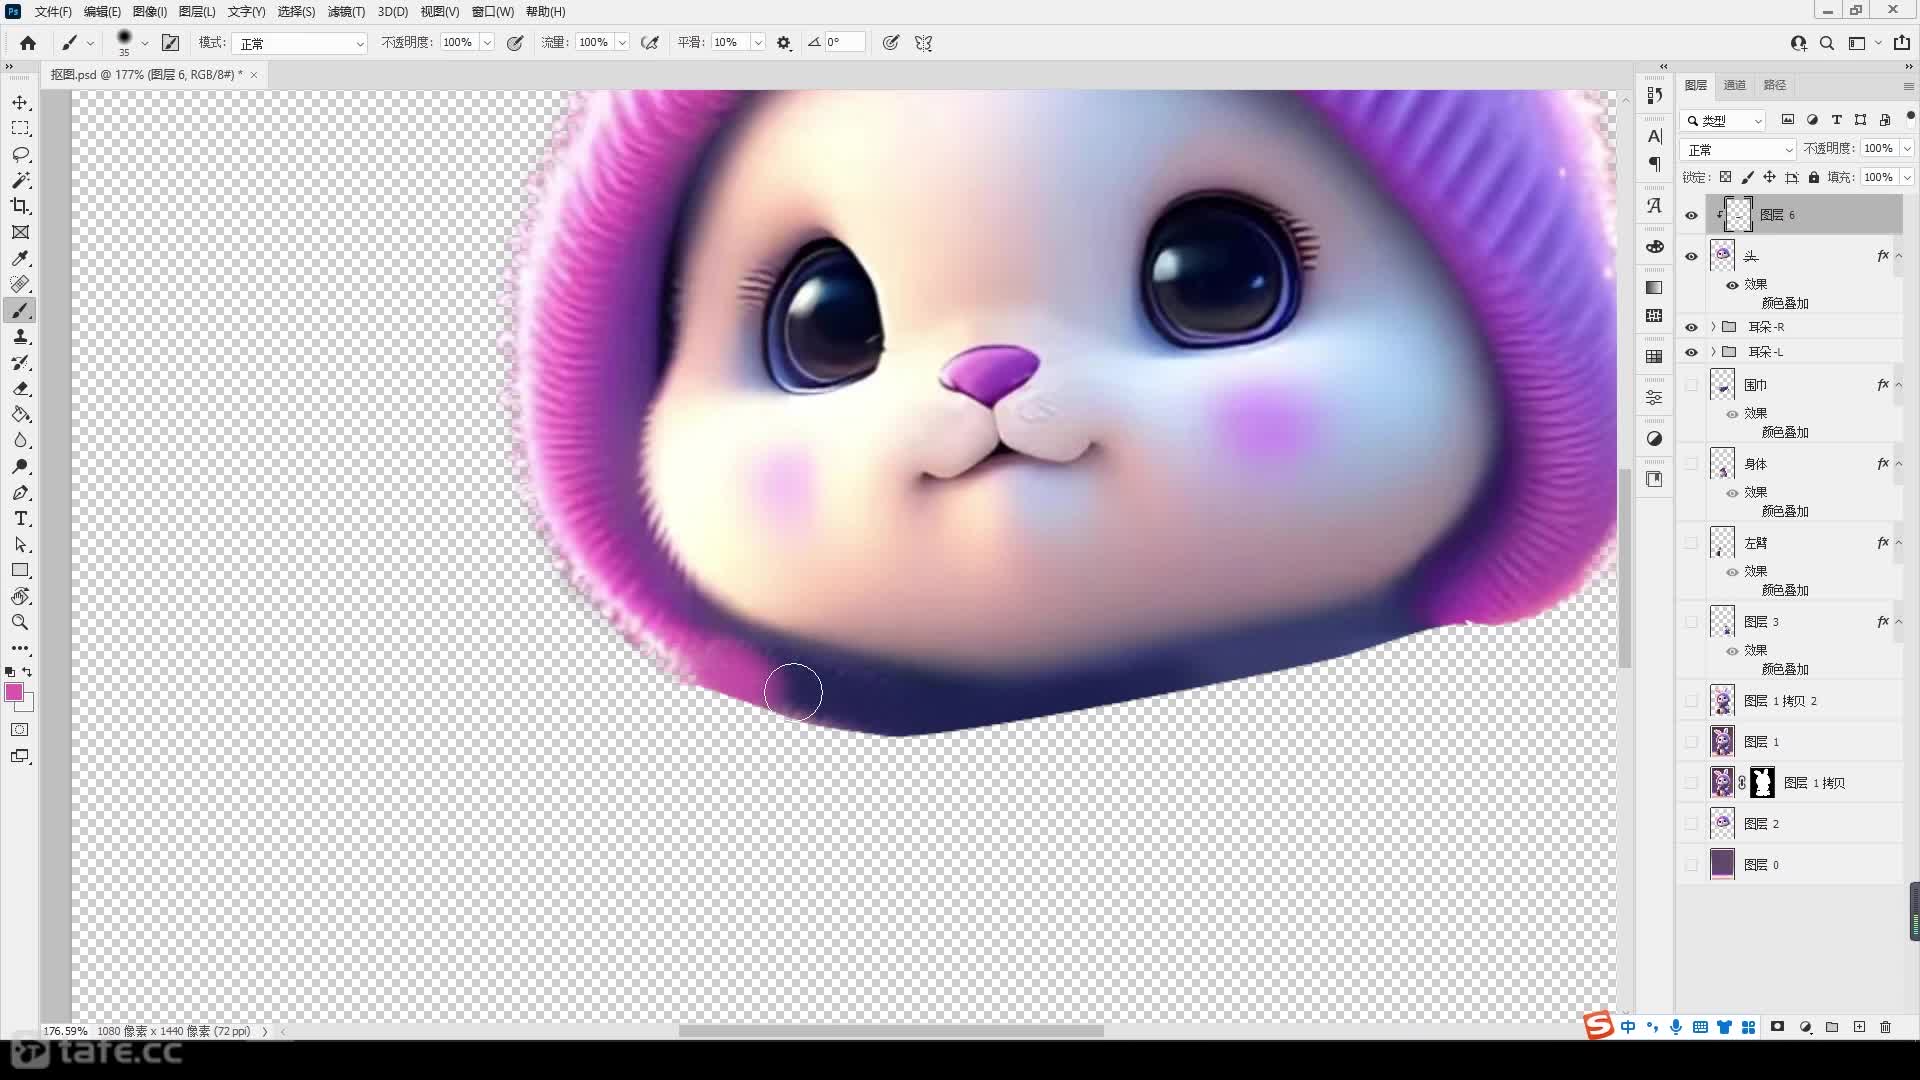The width and height of the screenshot is (1920, 1080).
Task: Click the 图层 1 拷贝 mask thumbnail
Action: [1763, 783]
